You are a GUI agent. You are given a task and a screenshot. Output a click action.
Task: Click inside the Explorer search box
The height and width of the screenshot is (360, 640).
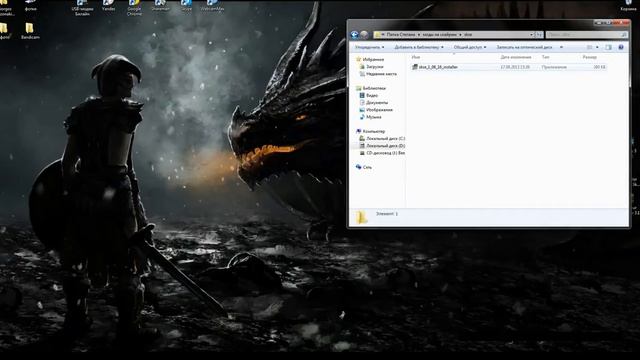[586, 35]
